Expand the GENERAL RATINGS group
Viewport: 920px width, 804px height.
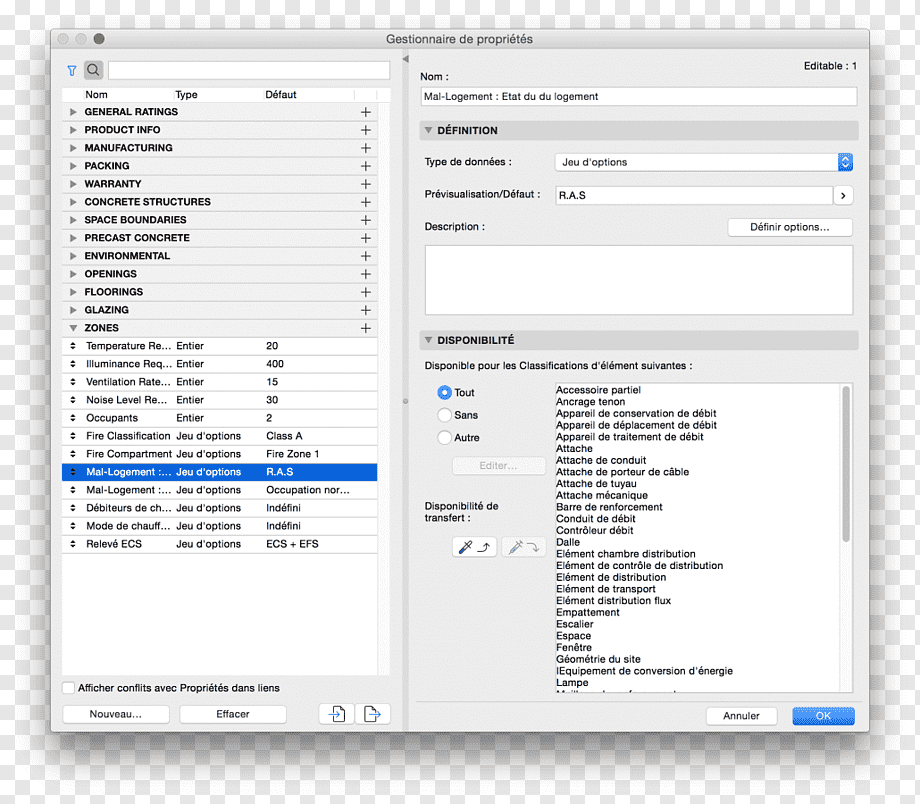[x=73, y=112]
